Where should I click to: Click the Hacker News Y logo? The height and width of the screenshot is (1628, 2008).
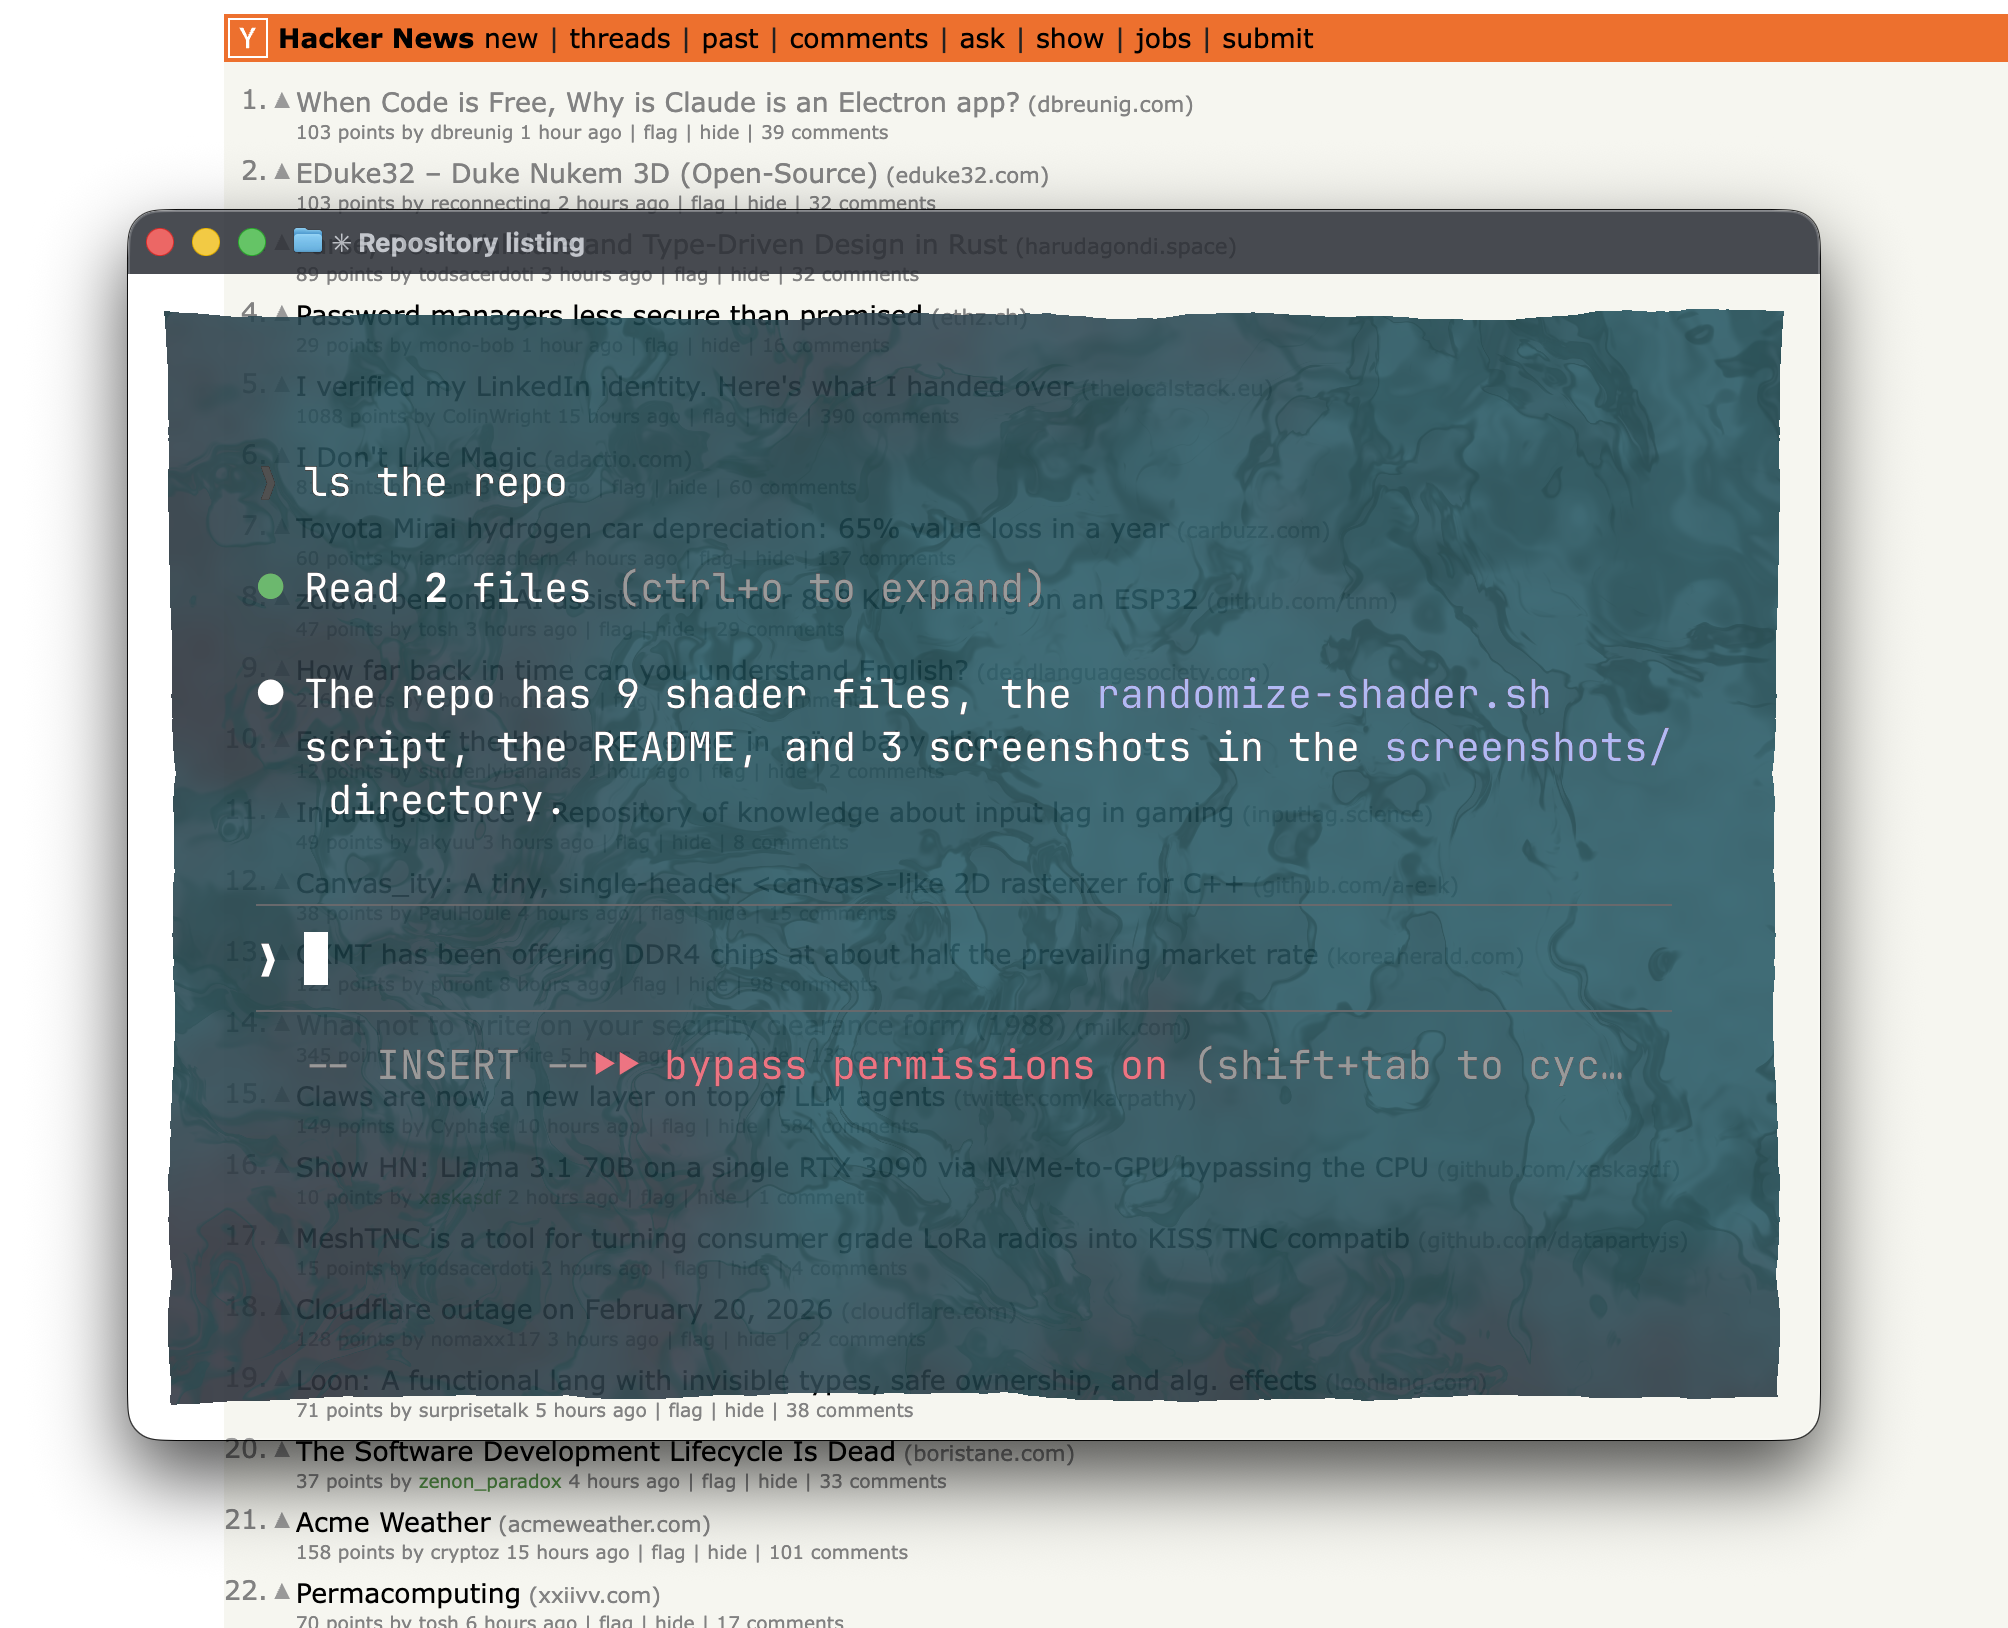click(247, 39)
